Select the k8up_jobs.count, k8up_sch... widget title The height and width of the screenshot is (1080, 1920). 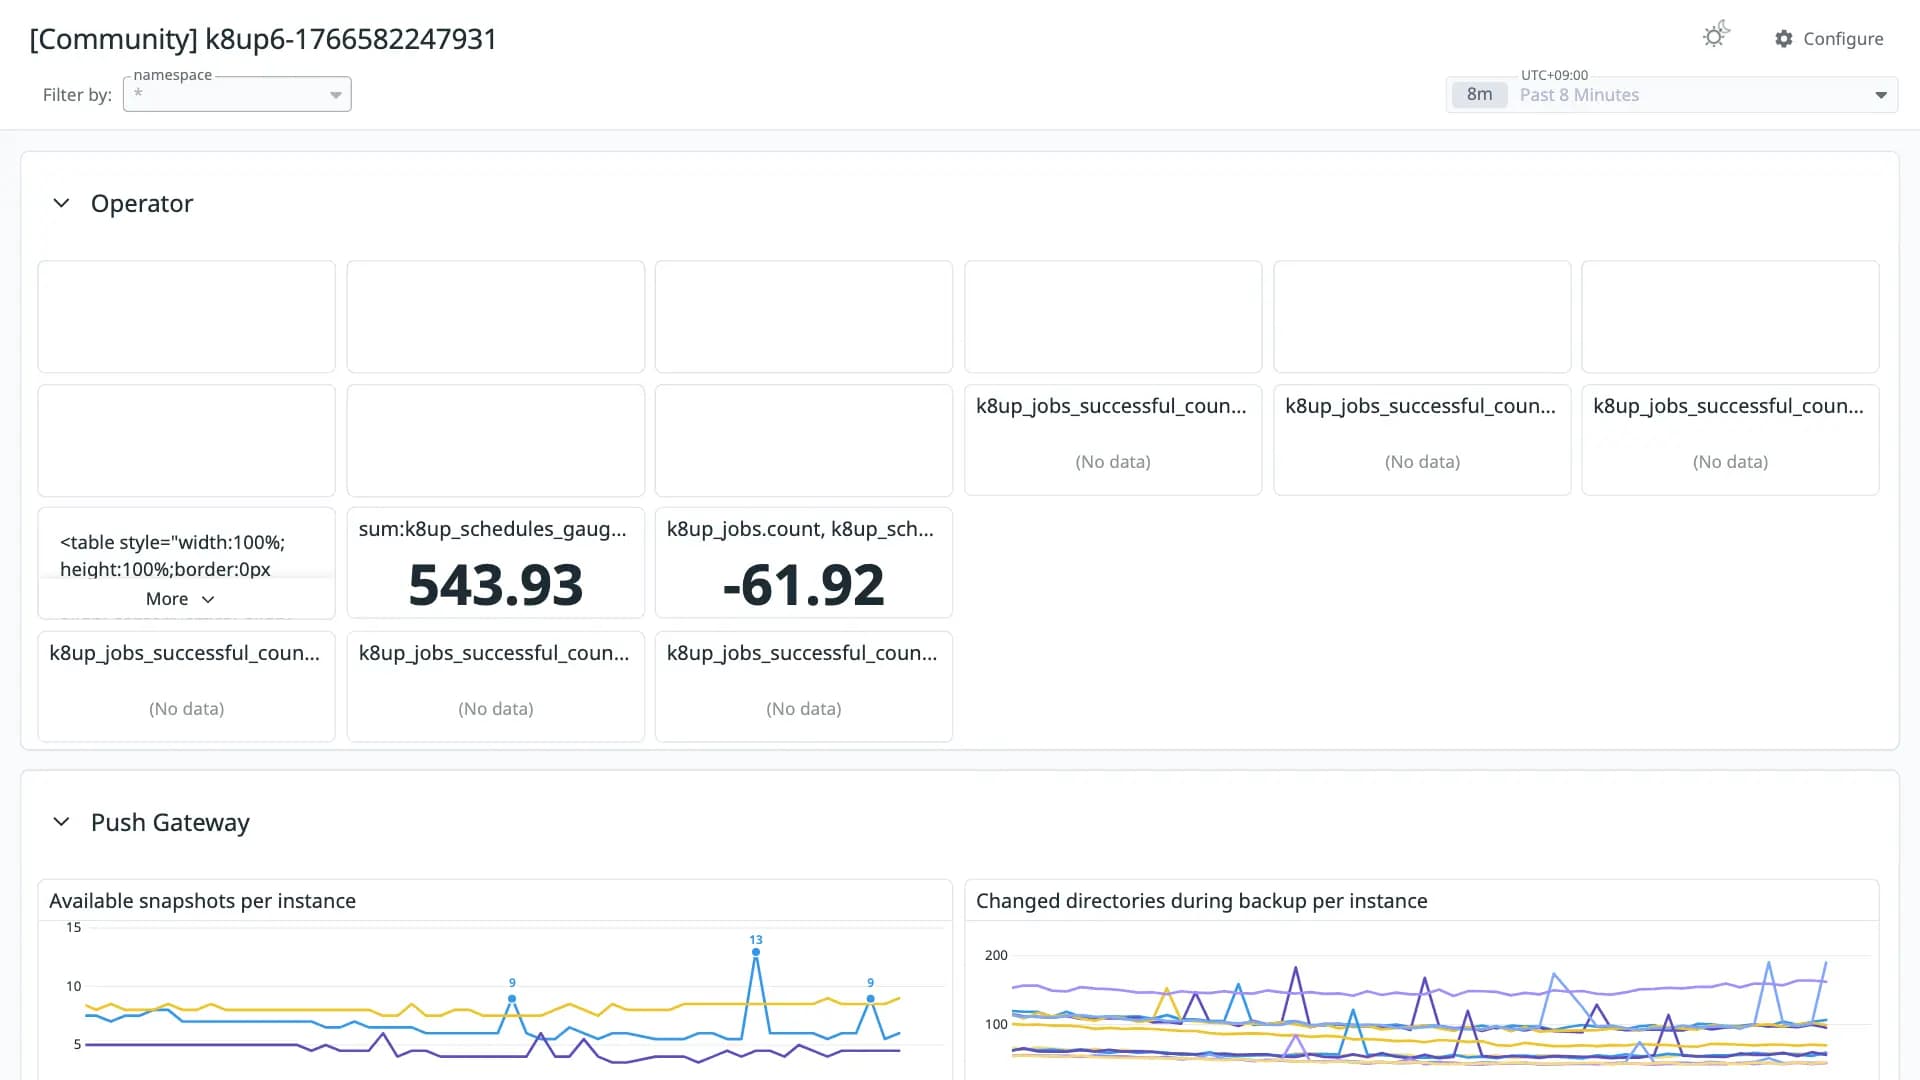(x=800, y=529)
